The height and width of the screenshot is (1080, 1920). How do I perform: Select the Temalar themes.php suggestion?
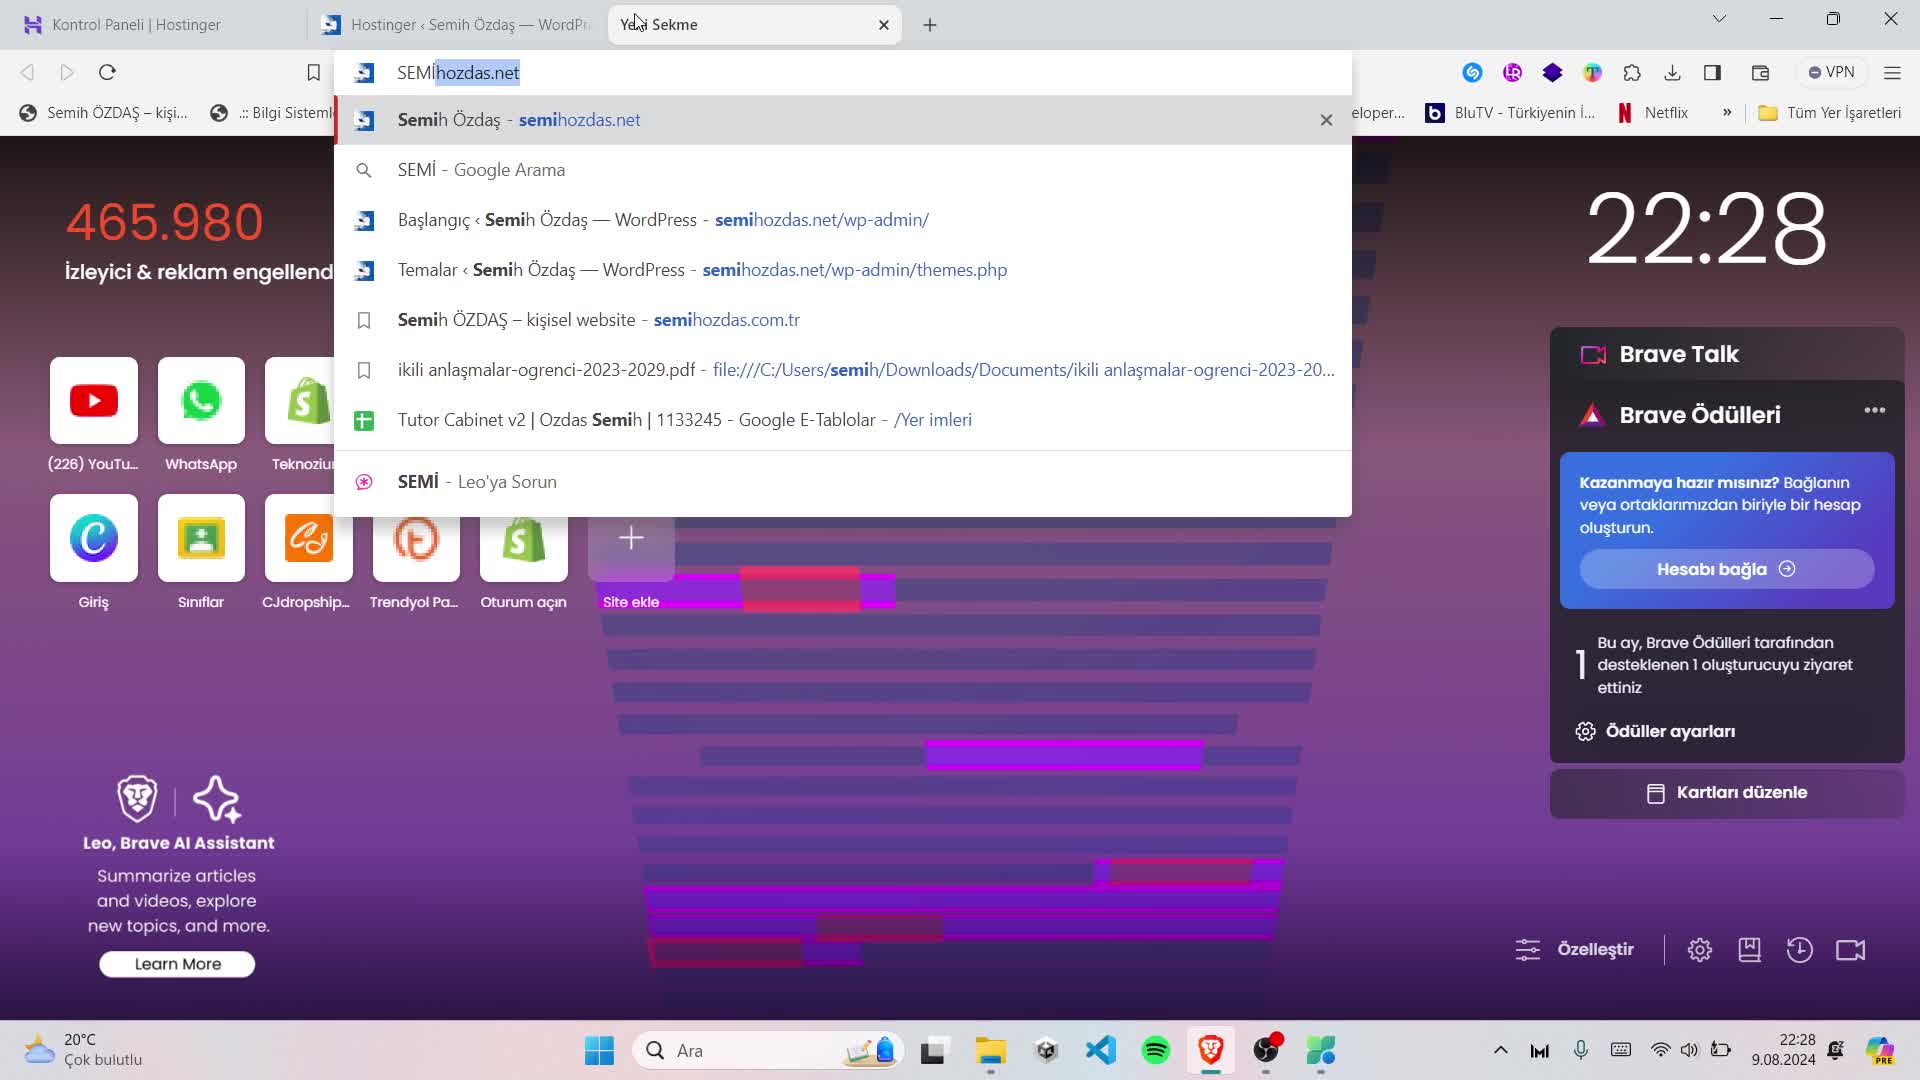(x=843, y=270)
